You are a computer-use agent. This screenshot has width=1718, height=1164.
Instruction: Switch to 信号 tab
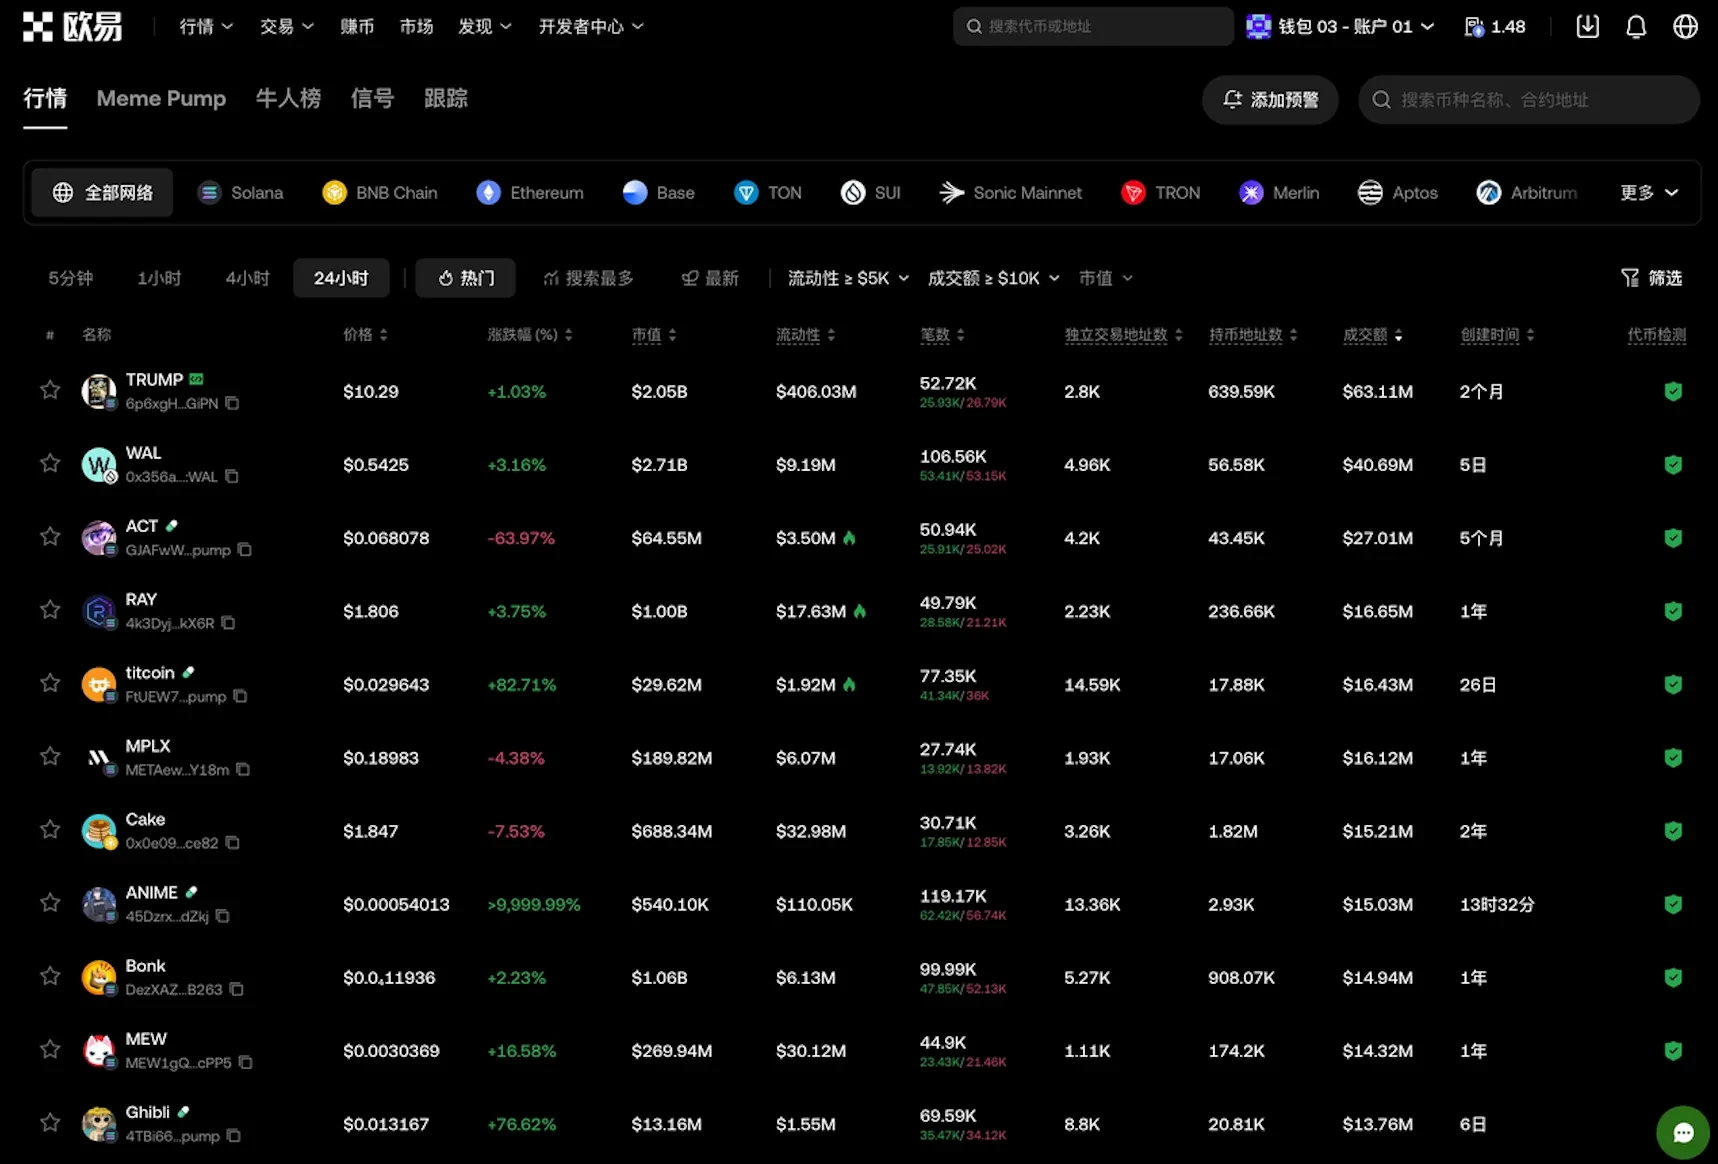(x=372, y=99)
